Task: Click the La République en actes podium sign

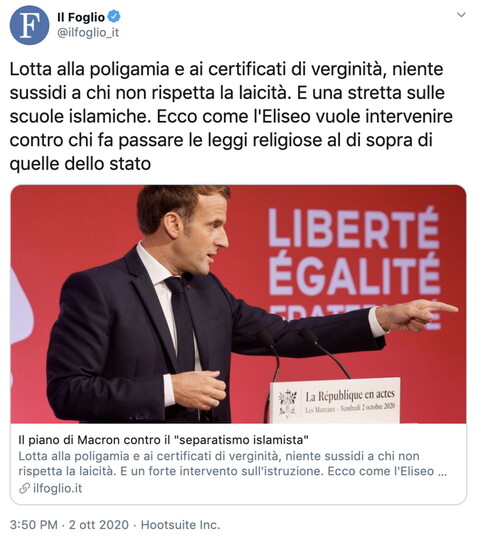Action: 335,401
